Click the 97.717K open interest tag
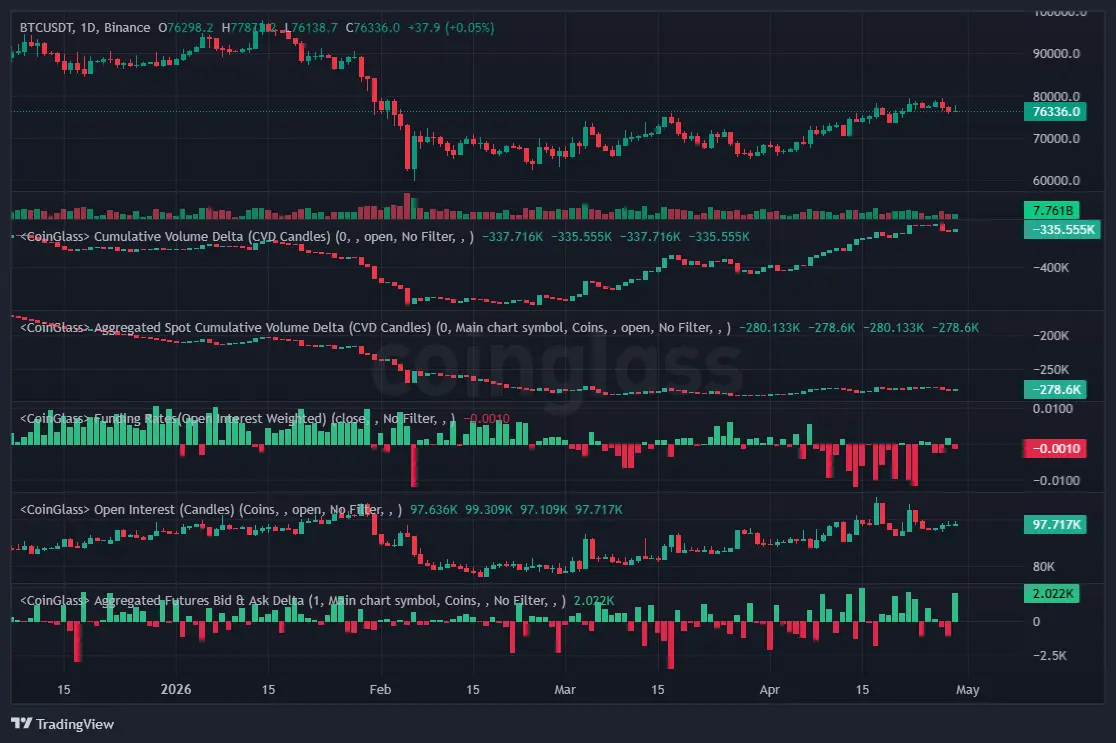 point(1055,523)
